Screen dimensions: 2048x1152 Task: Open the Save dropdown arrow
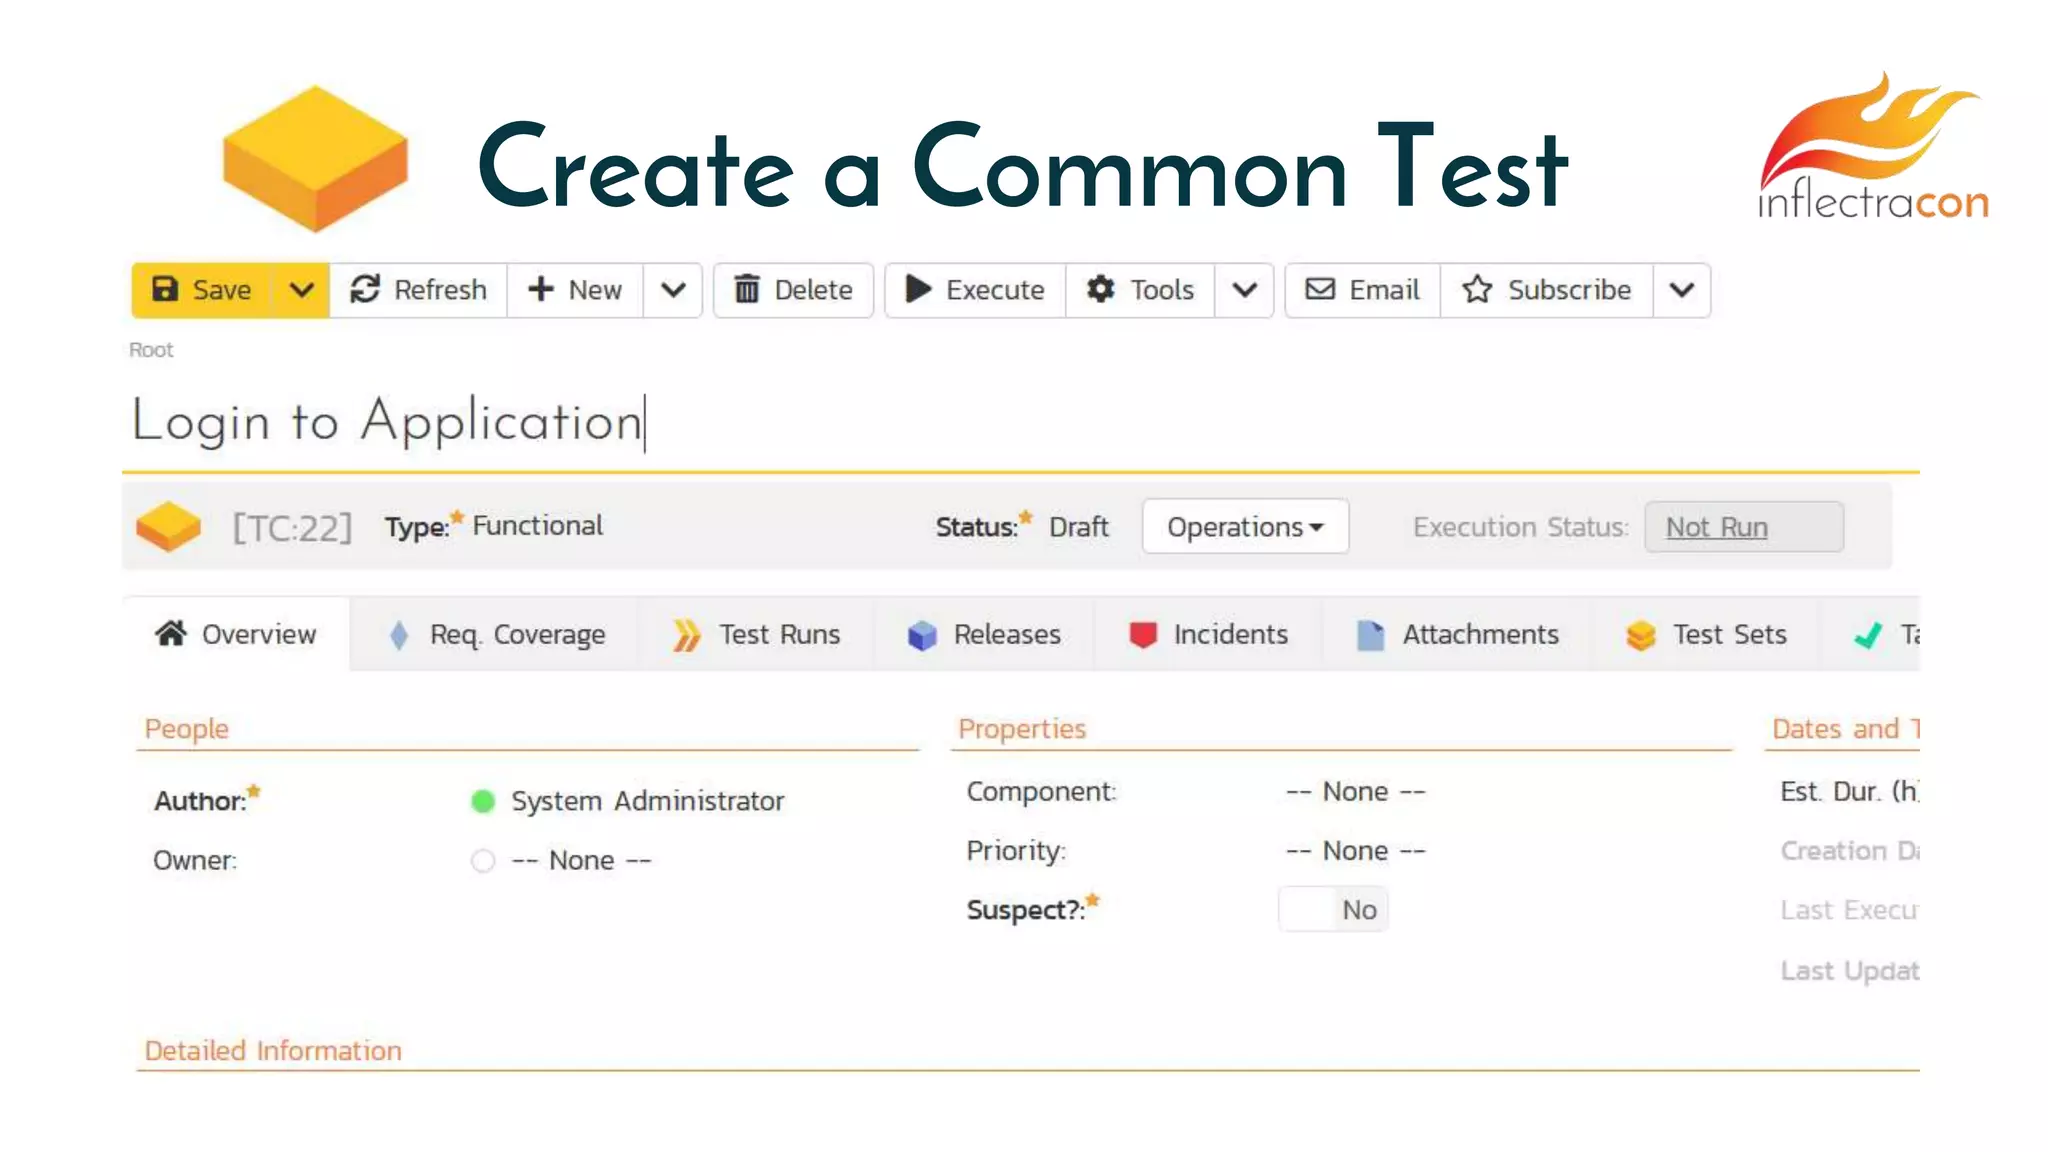301,291
